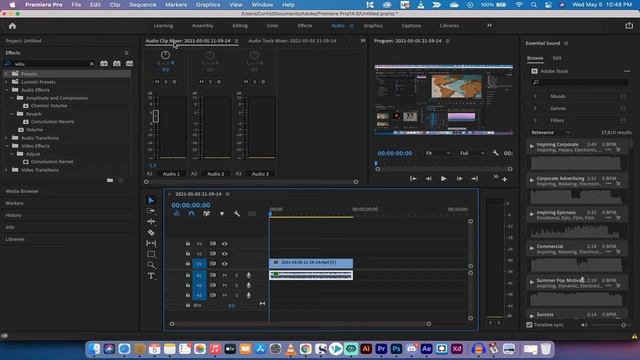
Task: Click the Audio 1 volume fader handle
Action: pos(156,116)
